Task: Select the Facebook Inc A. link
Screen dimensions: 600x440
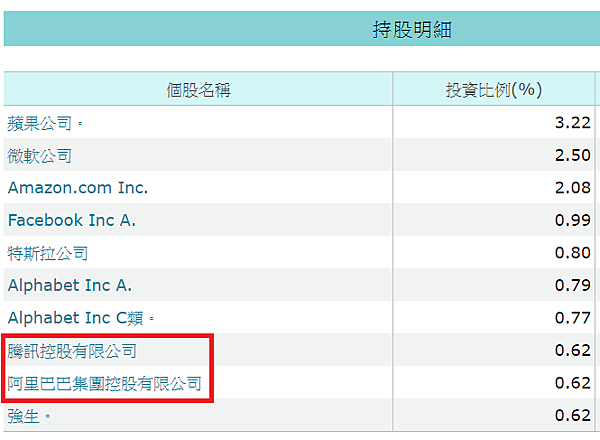Action: point(71,220)
